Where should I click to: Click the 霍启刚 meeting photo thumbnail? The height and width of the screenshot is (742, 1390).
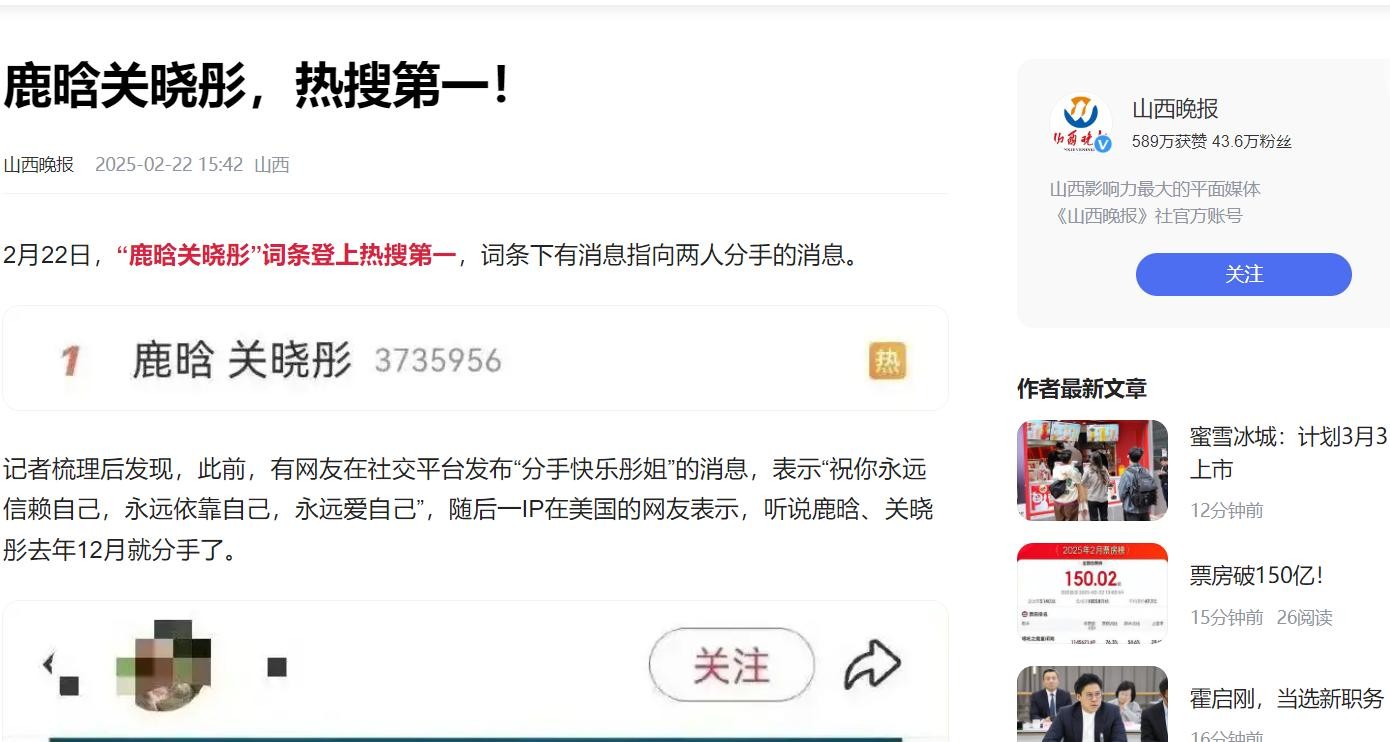click(x=1092, y=704)
